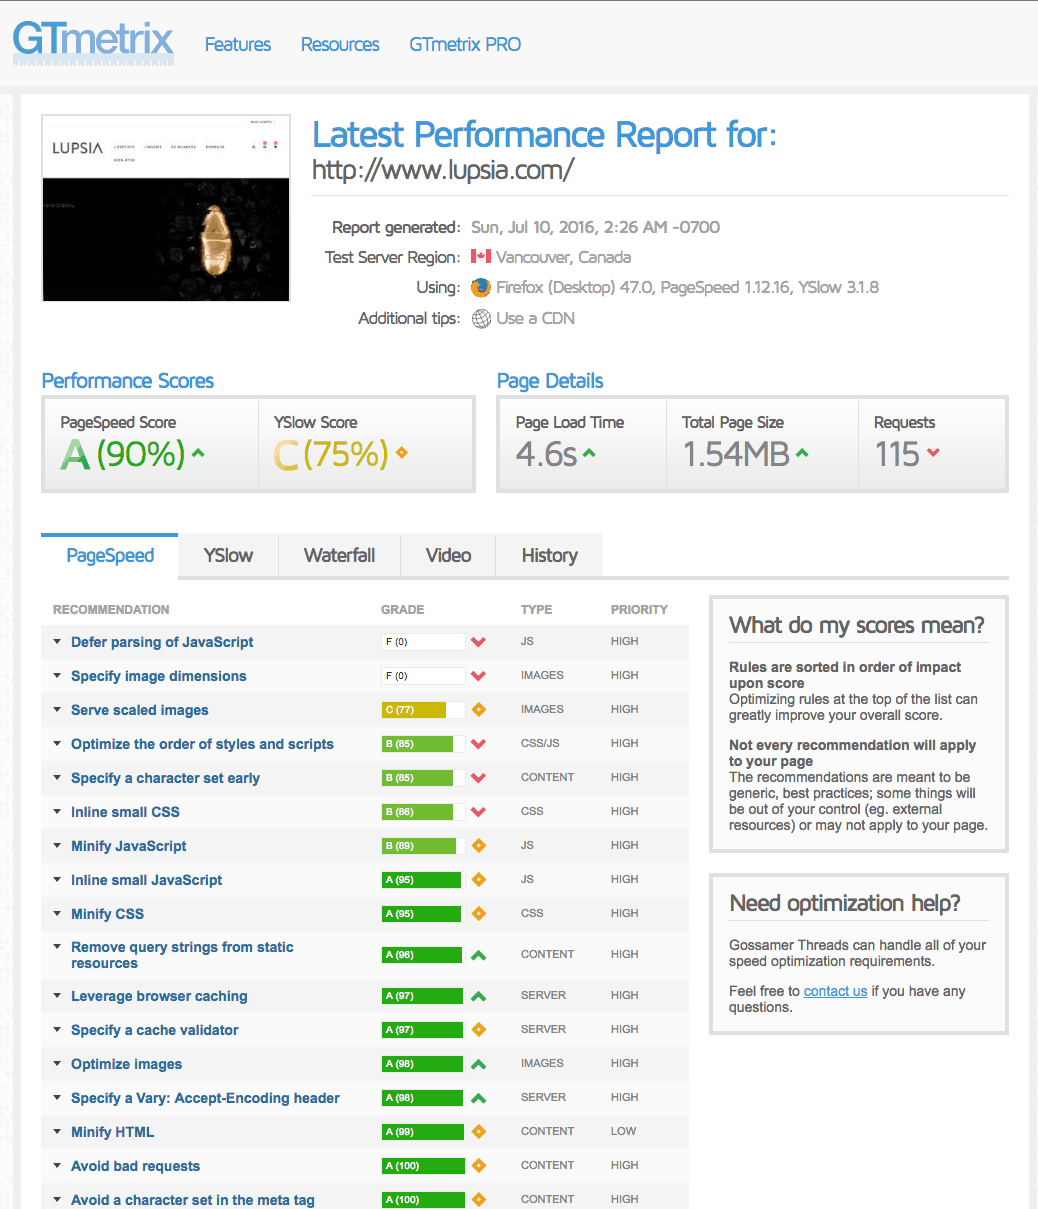Image resolution: width=1038 pixels, height=1209 pixels.
Task: Click red trend arrow in Defer parsing of JavaScript row
Action: tap(478, 642)
